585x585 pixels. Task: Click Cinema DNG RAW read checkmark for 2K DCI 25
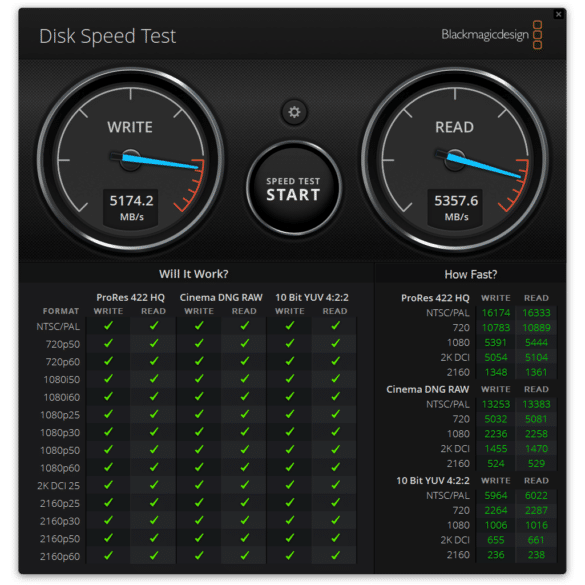pos(245,485)
